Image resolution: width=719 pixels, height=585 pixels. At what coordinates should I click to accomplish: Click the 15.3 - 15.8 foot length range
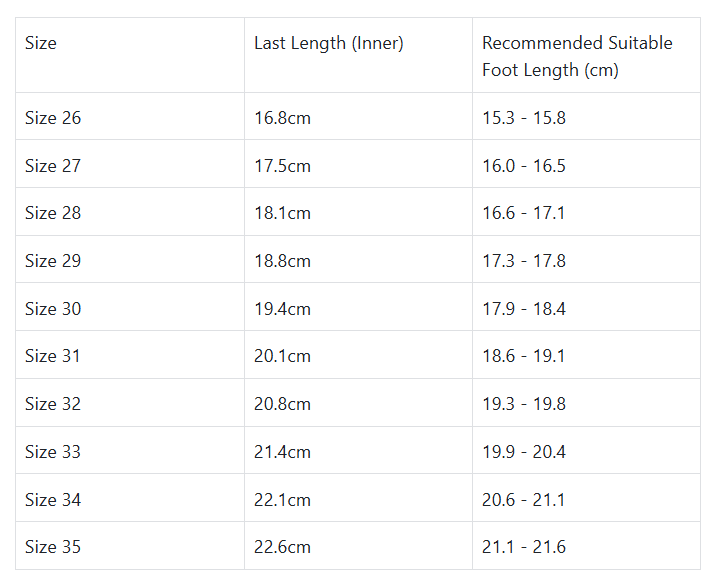point(524,118)
